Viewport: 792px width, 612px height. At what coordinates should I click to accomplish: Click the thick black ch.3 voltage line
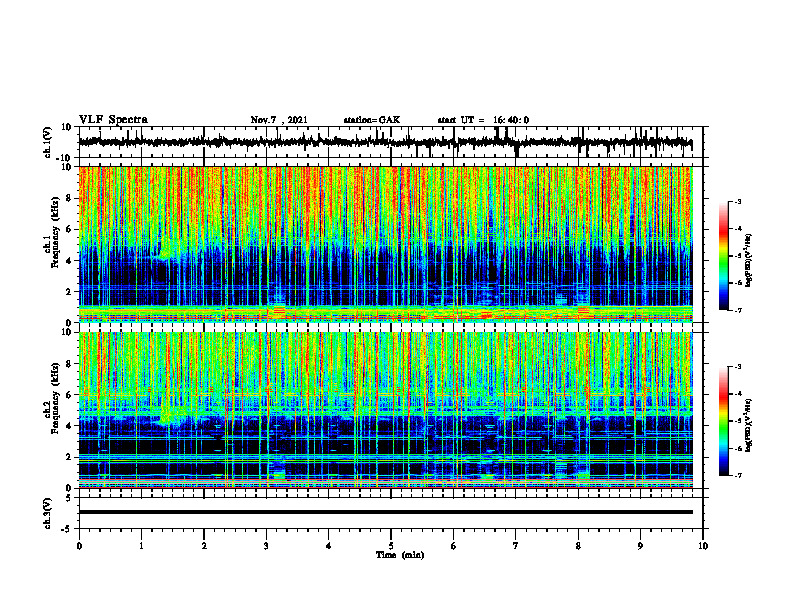tap(386, 512)
